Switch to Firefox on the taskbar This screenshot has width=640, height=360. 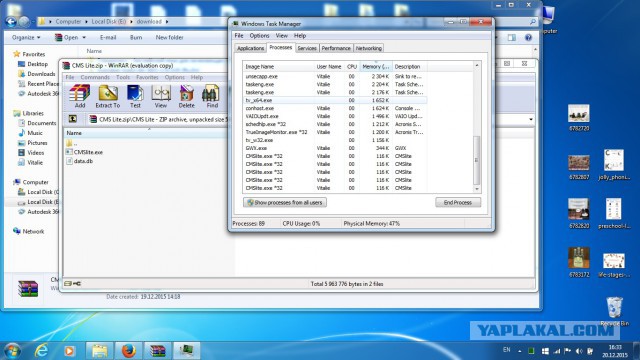[x=128, y=351]
